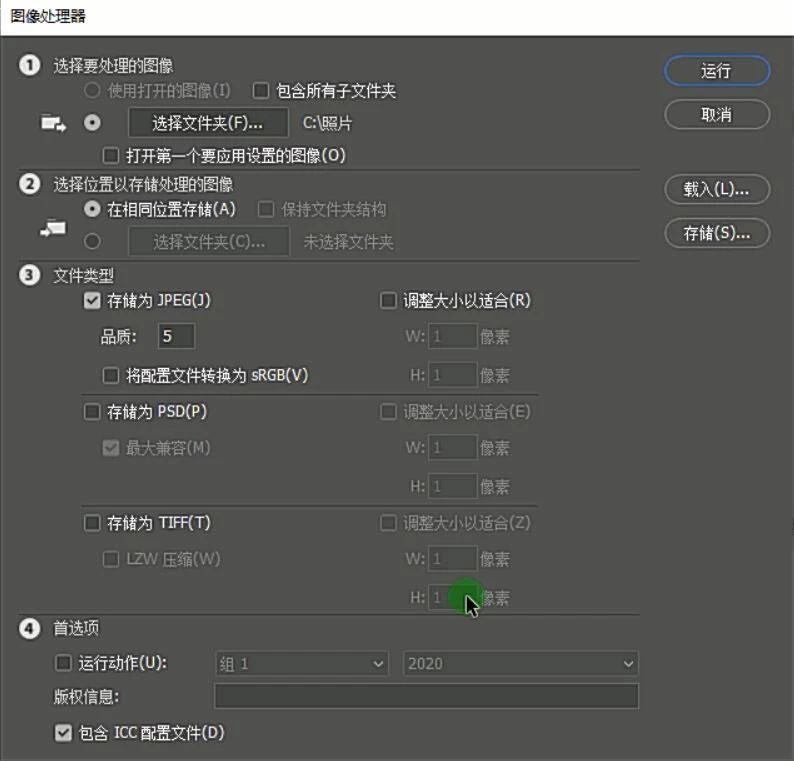Select the folder source radio button next to 选择文件夹(F)
This screenshot has width=794, height=761.
(x=92, y=123)
